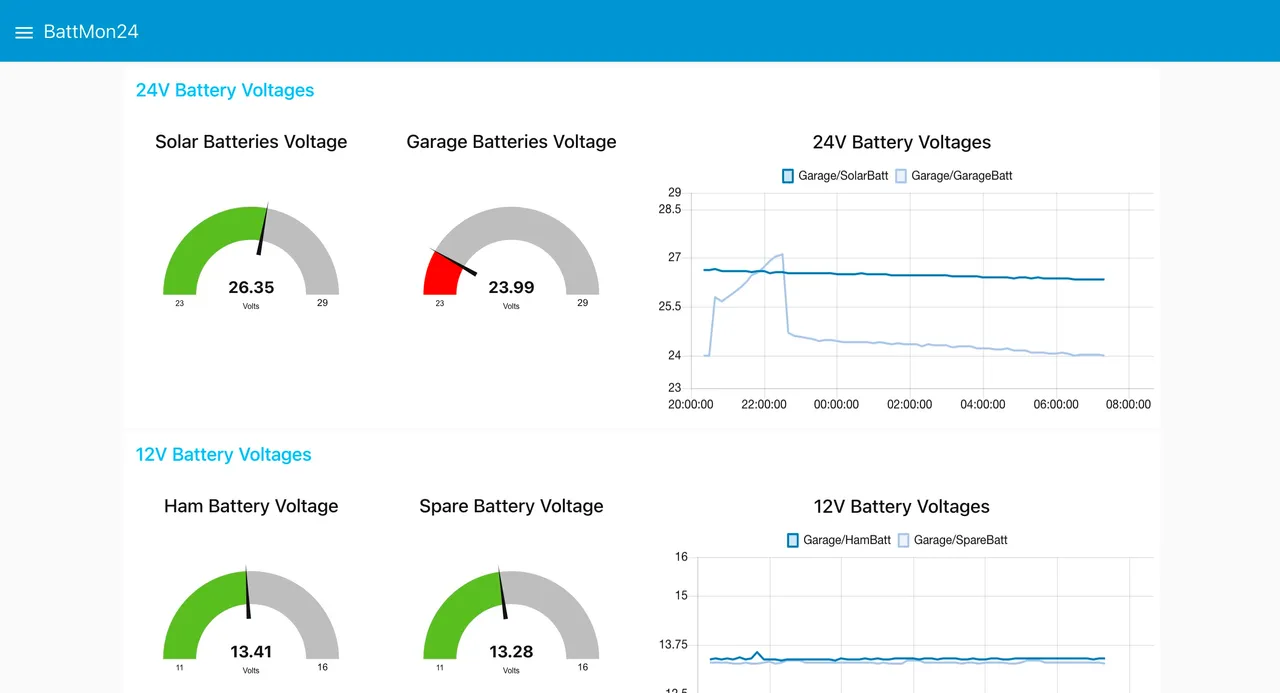1280x693 pixels.
Task: Click the 23.99 volts reading
Action: click(511, 287)
